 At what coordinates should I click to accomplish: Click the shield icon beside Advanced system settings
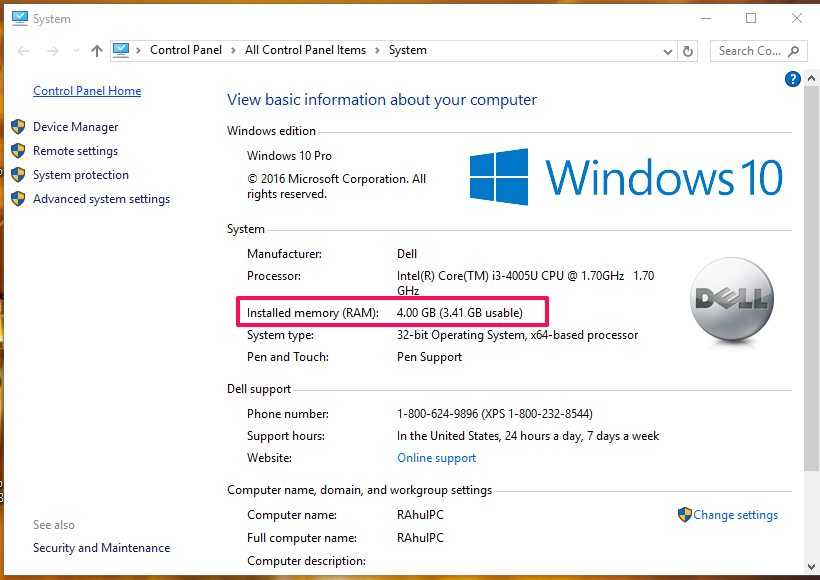click(18, 199)
